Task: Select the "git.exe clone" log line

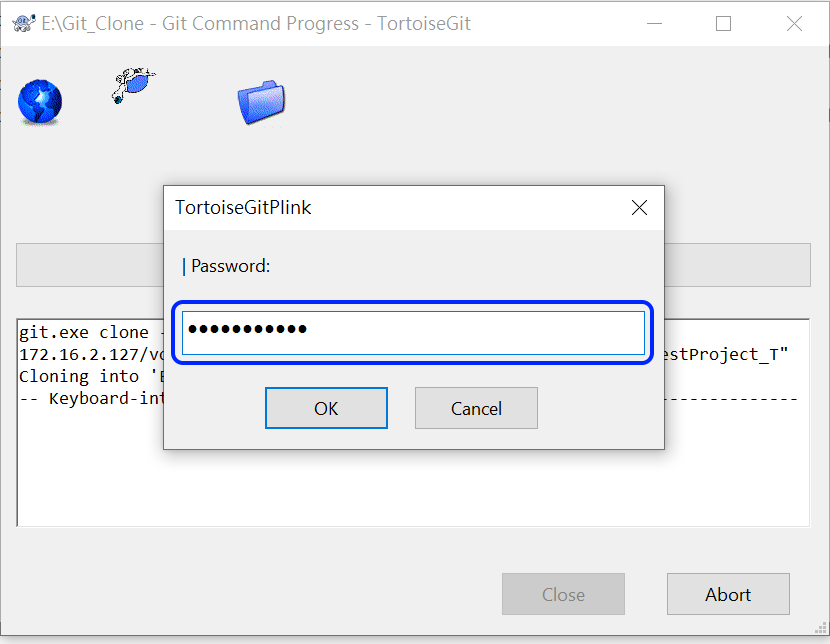Action: point(85,332)
